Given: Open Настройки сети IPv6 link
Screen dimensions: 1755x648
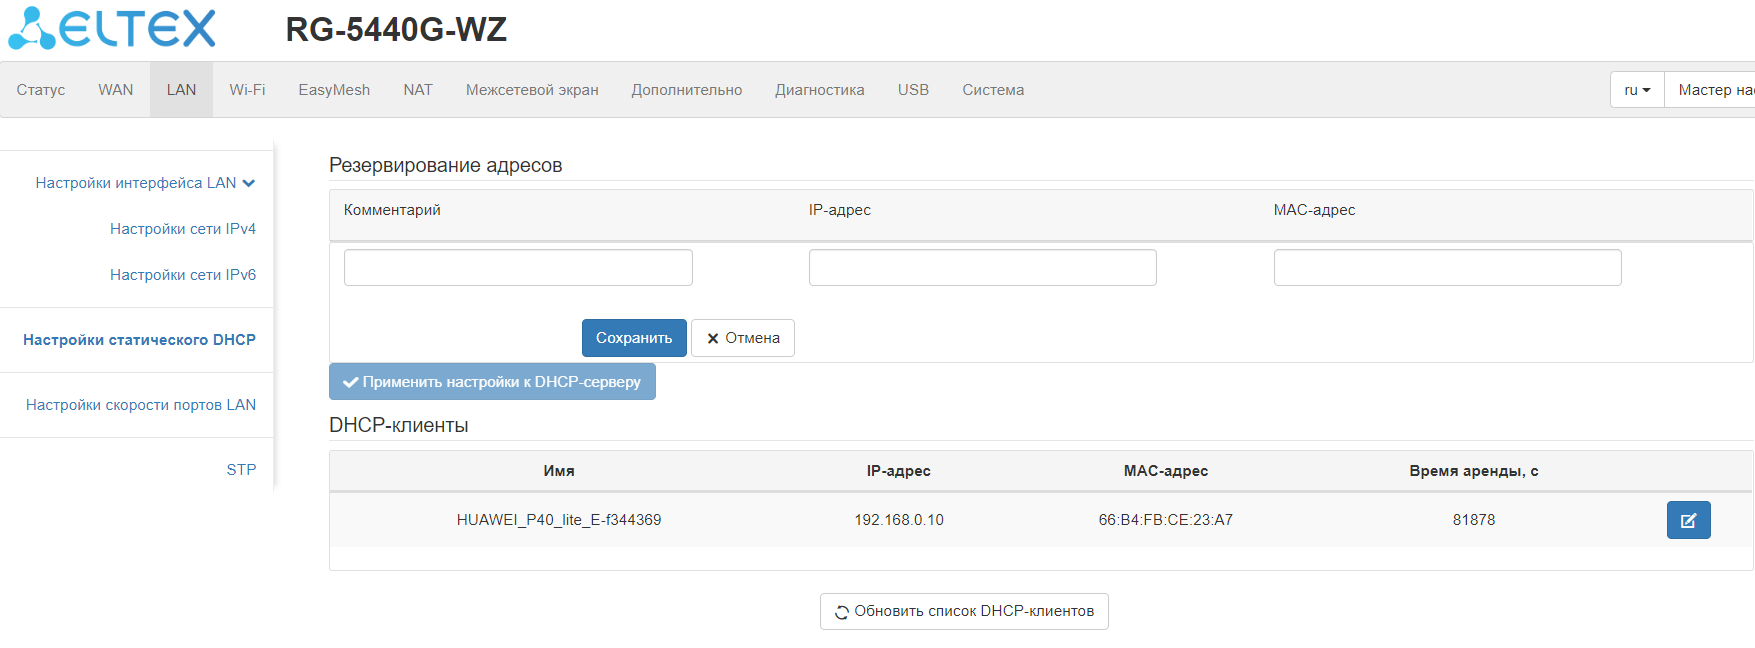Looking at the screenshot, I should coord(183,275).
